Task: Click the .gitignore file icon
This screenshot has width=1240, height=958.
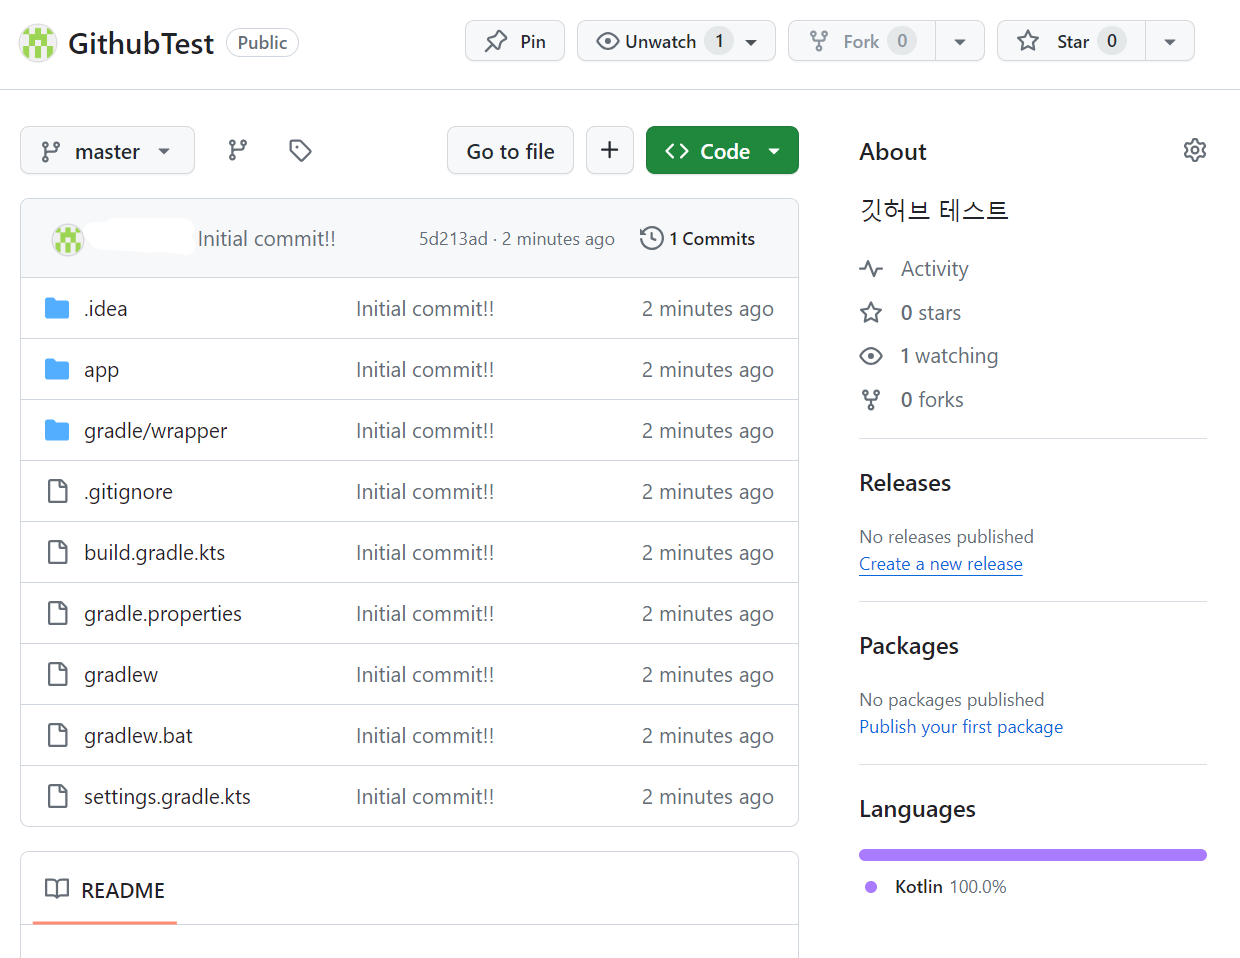Action: 58,491
